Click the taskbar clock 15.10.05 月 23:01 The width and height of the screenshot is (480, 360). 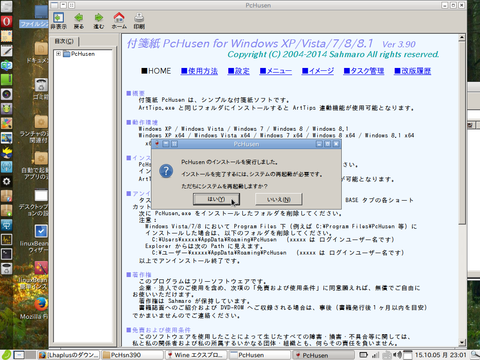(x=440, y=355)
